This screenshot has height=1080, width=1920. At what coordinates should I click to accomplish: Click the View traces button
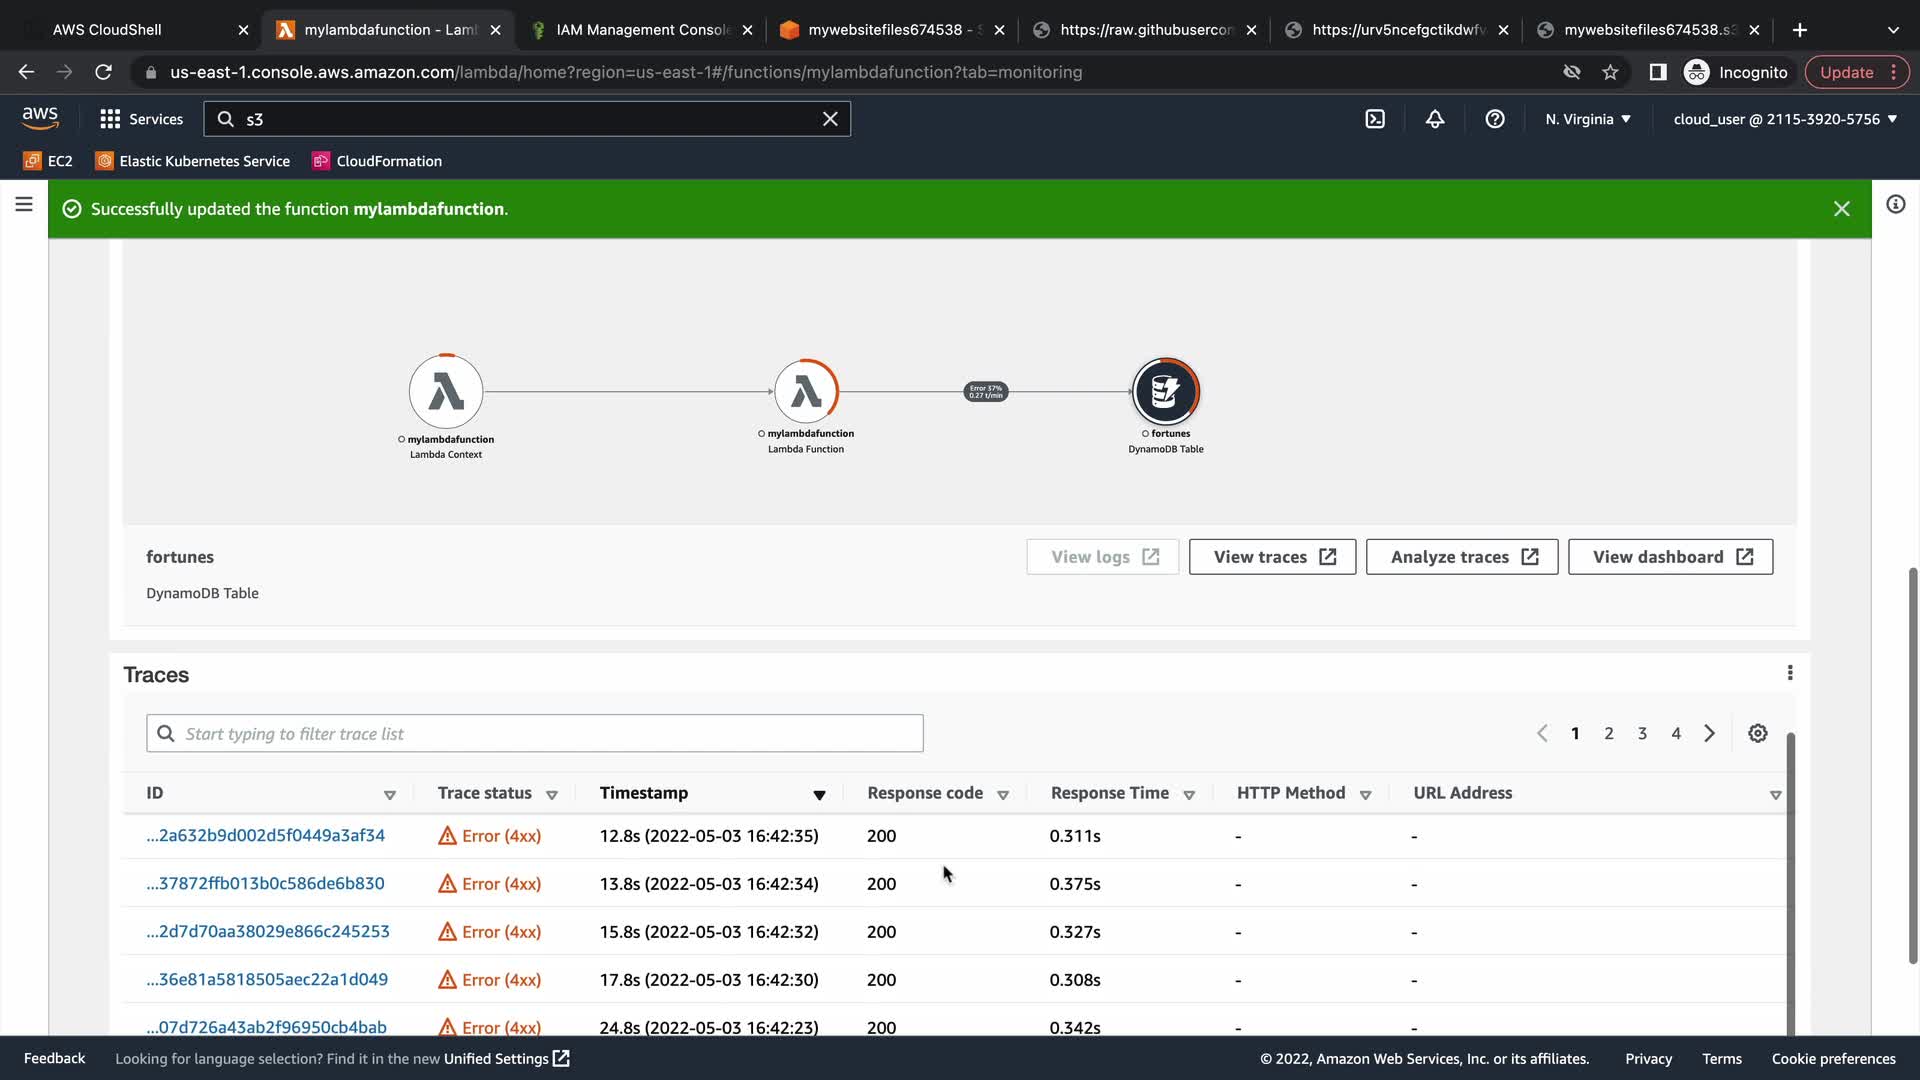[1272, 557]
